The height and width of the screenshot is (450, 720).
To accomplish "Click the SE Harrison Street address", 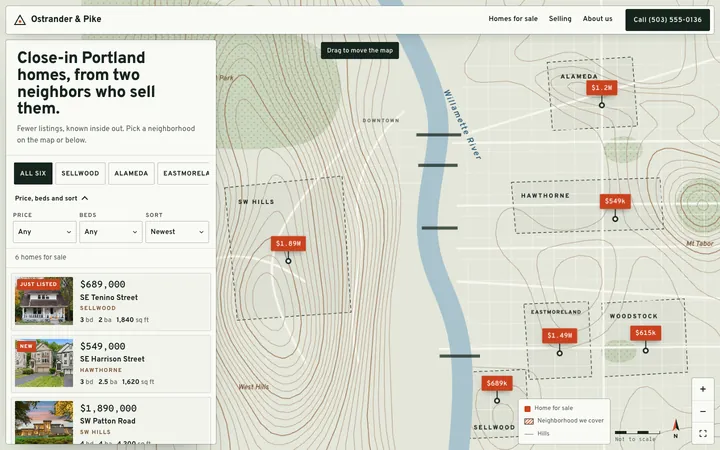I will click(x=112, y=359).
